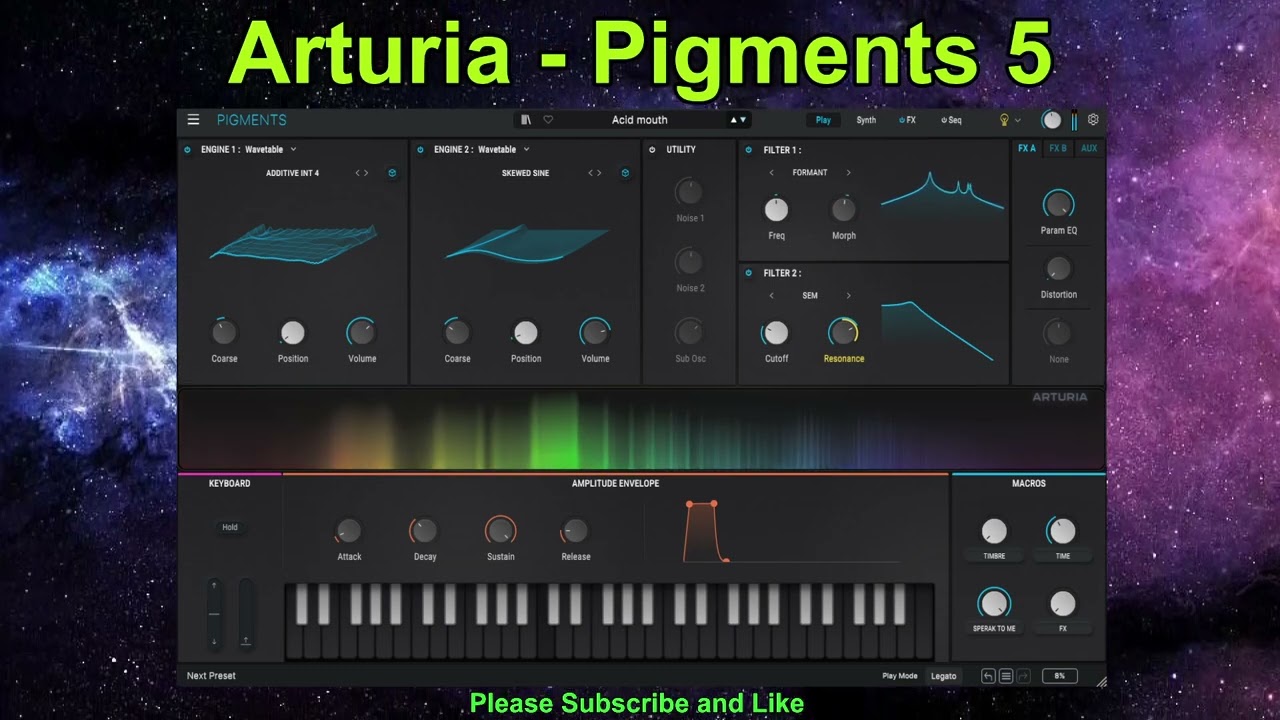Click the Filter 1 formant response graph
1280x720 pixels.
click(942, 193)
